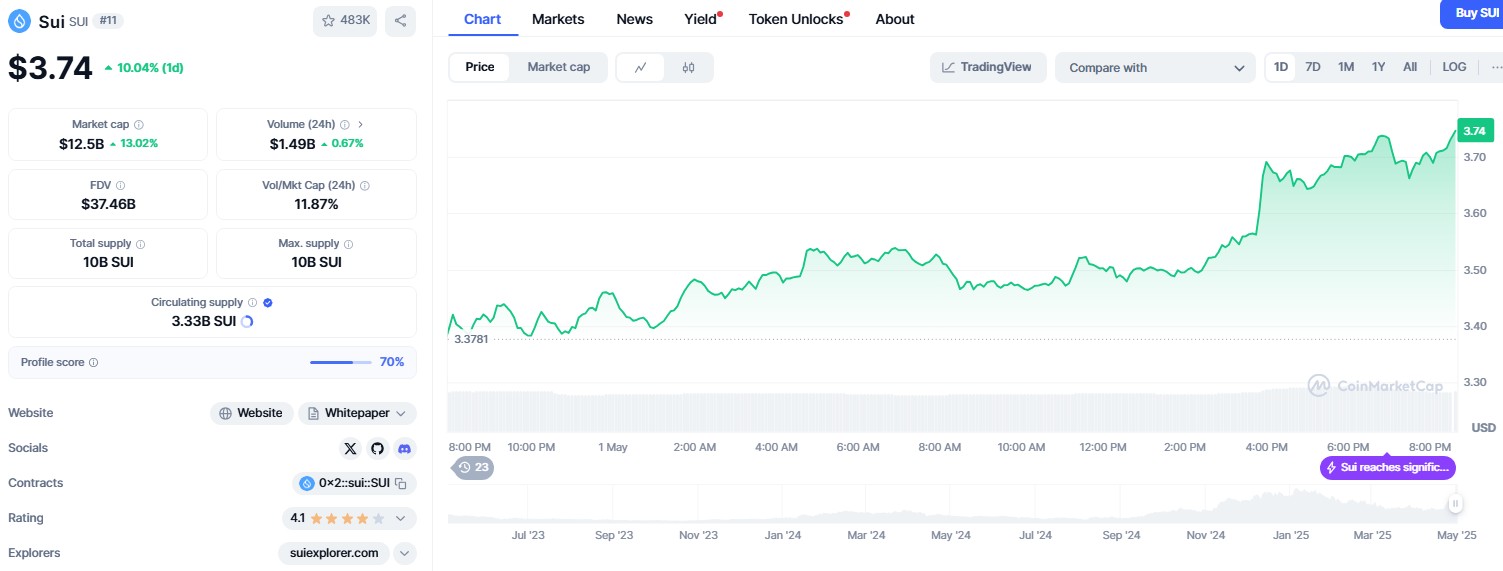Select the Price view toggle

(480, 67)
